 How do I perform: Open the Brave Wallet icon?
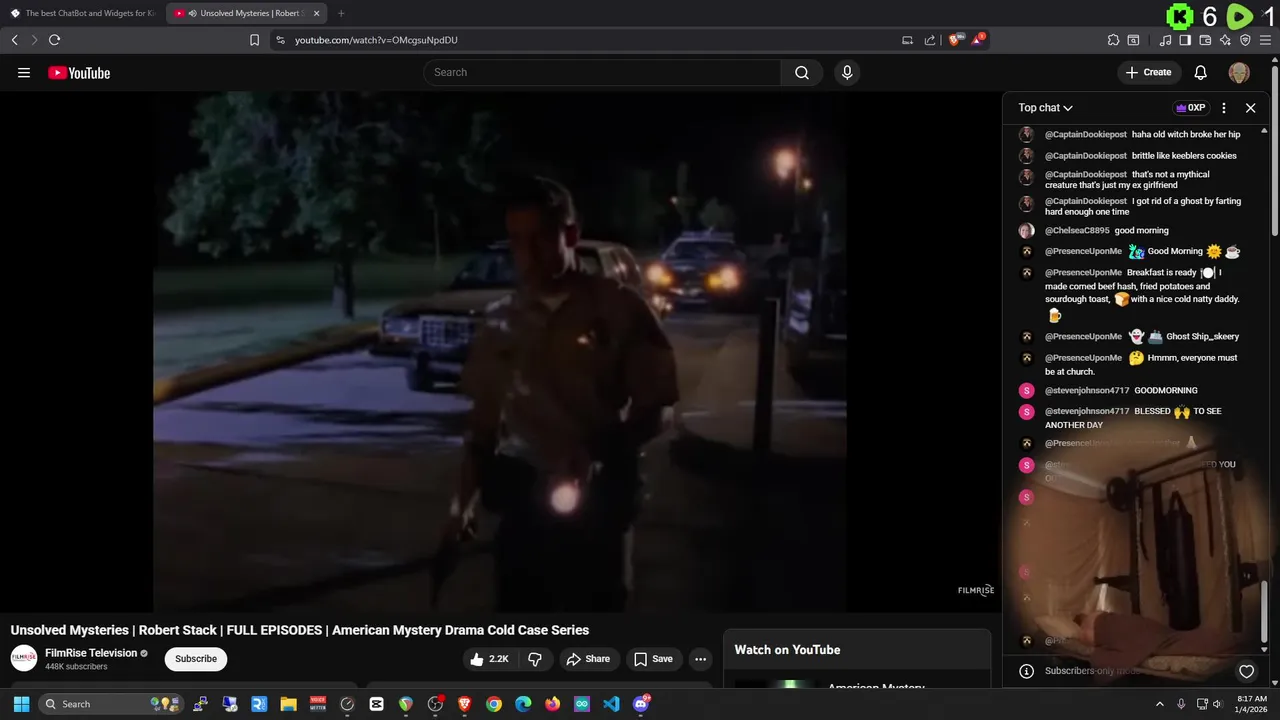(x=1205, y=40)
